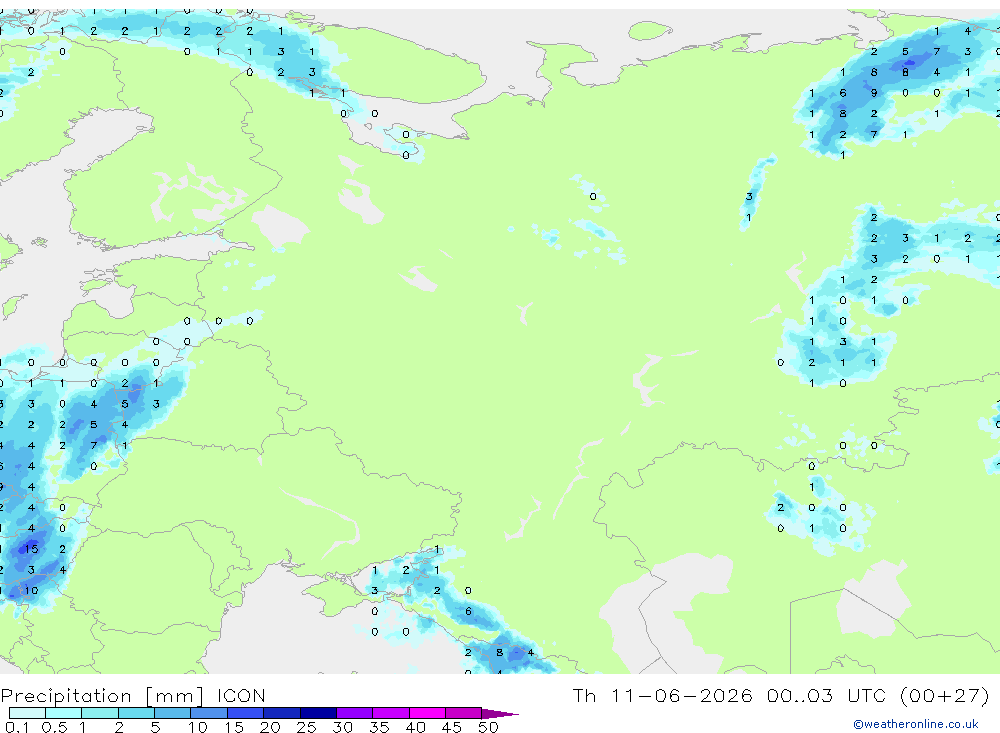Select the 35–40 mm purple legend swatch
The width and height of the screenshot is (1000, 733).
[390, 713]
